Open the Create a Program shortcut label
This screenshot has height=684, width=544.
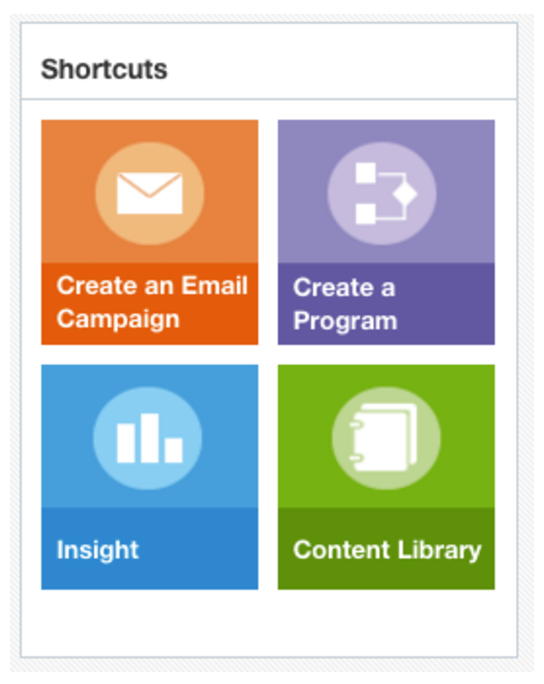pyautogui.click(x=345, y=304)
